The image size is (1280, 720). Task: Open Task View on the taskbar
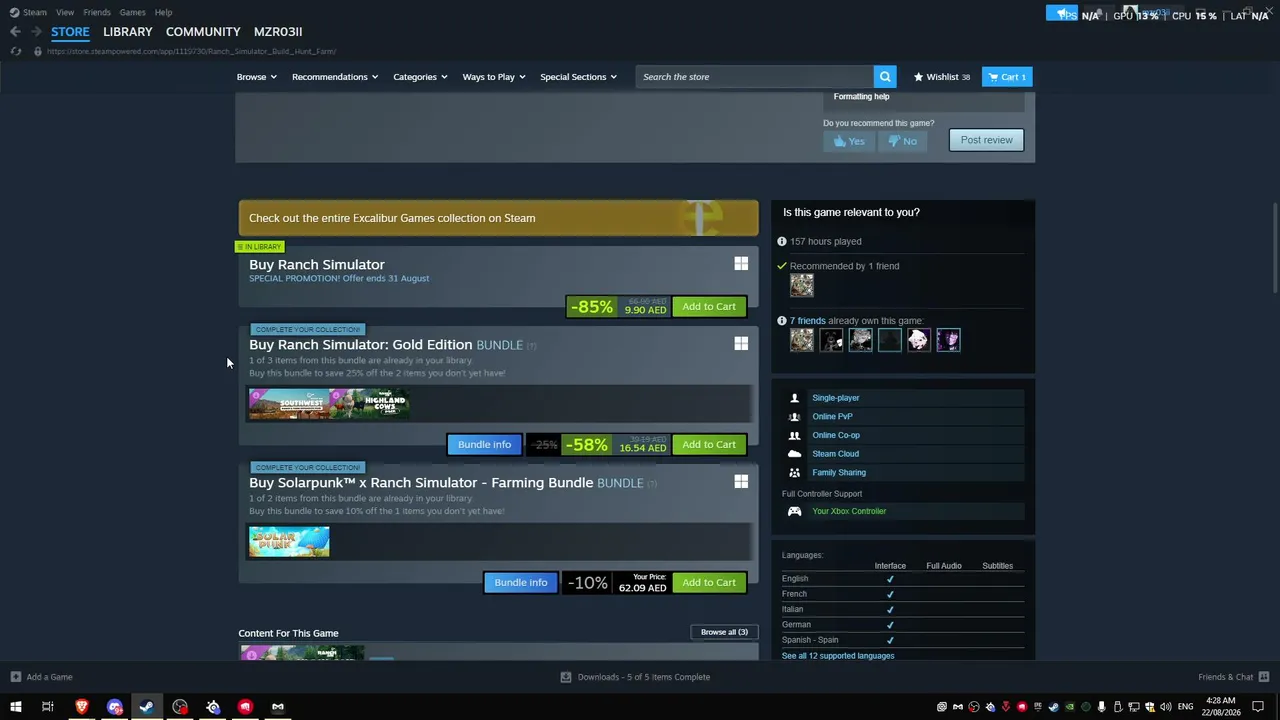[x=47, y=707]
